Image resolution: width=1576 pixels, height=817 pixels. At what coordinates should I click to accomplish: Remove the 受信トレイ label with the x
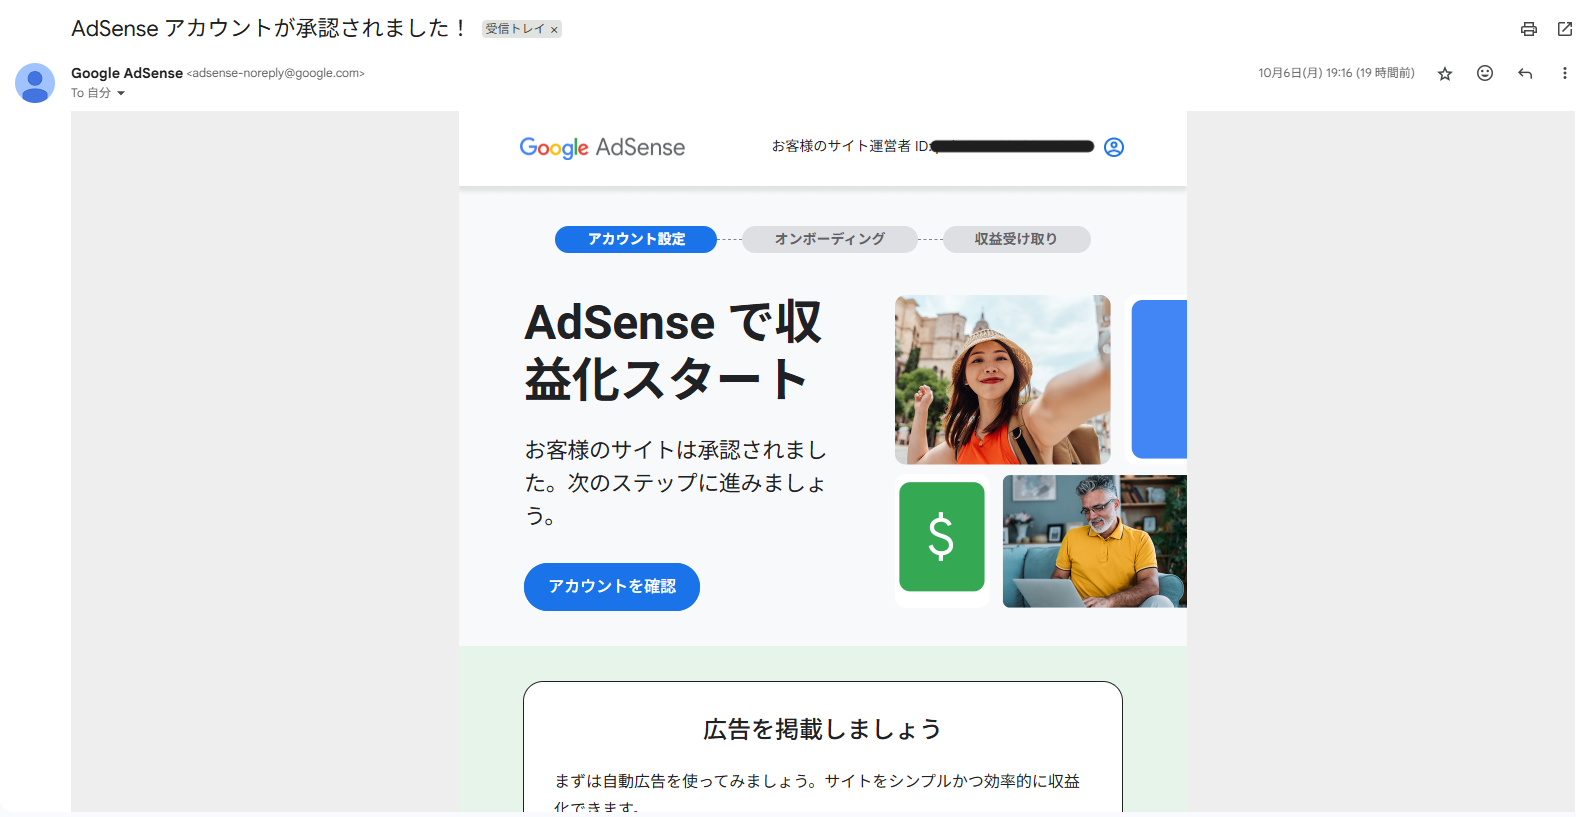pyautogui.click(x=554, y=30)
